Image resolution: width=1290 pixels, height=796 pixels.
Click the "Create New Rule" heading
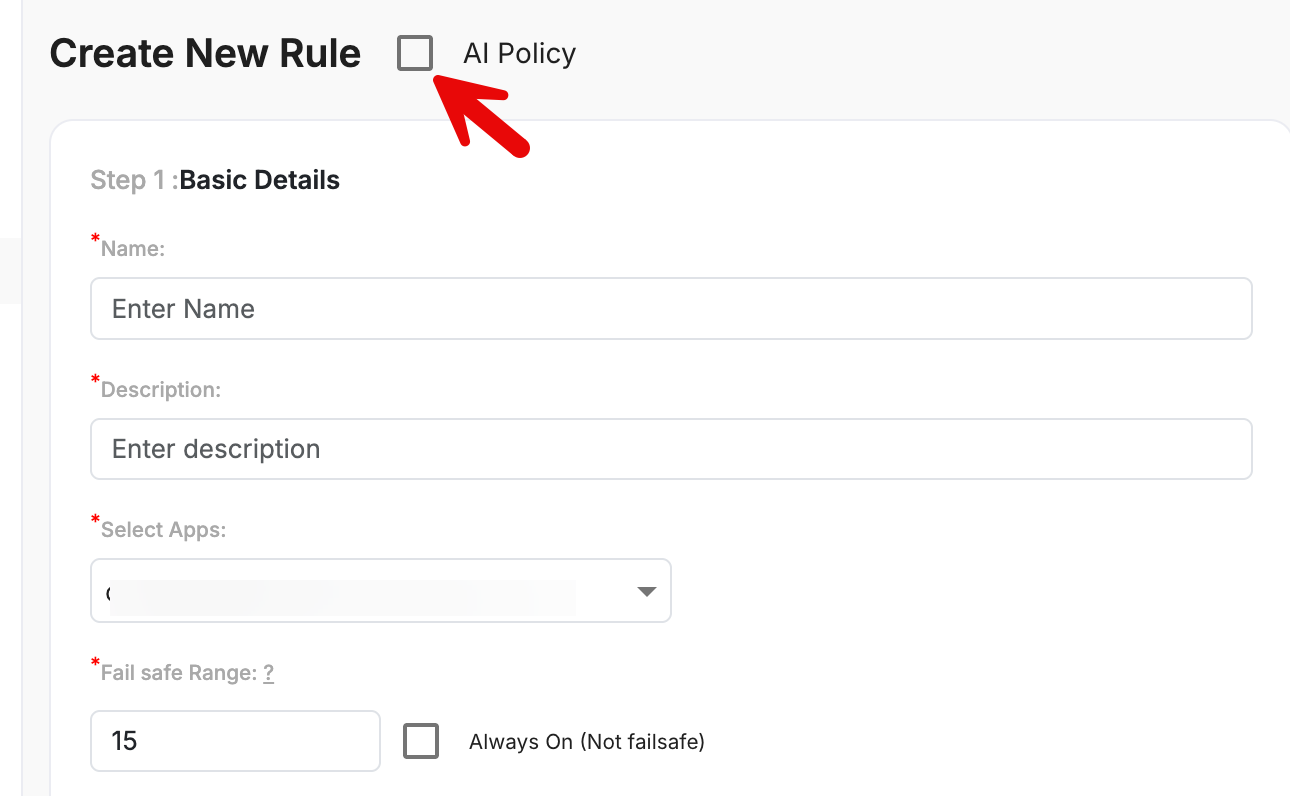pos(205,53)
